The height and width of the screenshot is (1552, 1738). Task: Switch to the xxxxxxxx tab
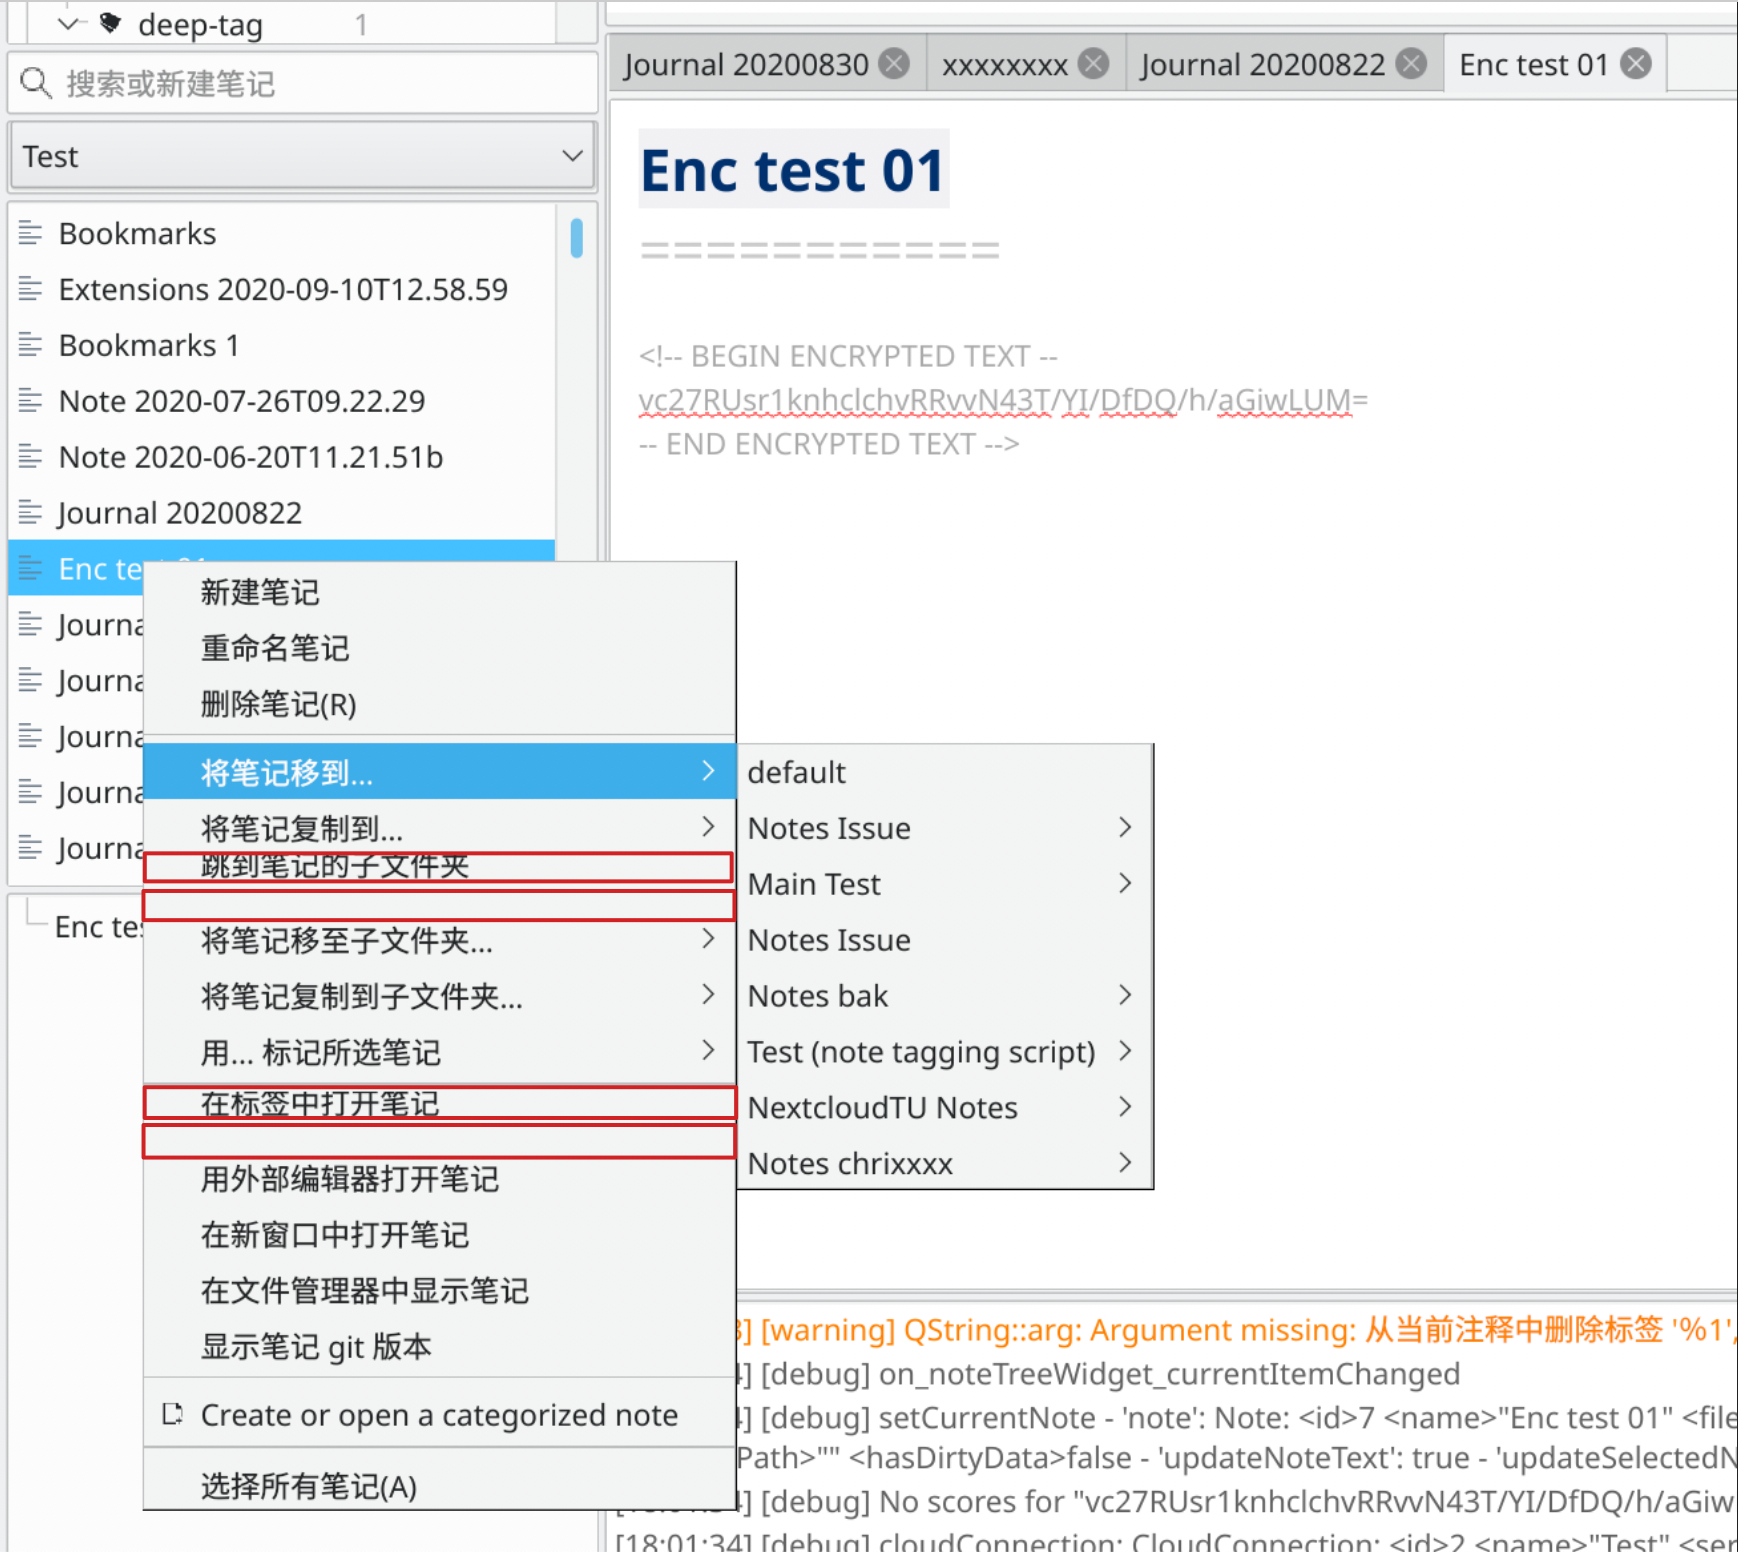(x=1004, y=64)
